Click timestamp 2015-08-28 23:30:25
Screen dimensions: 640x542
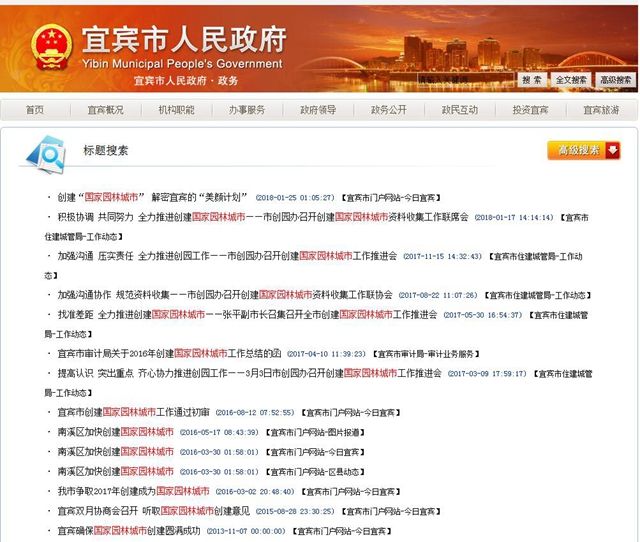pos(295,511)
